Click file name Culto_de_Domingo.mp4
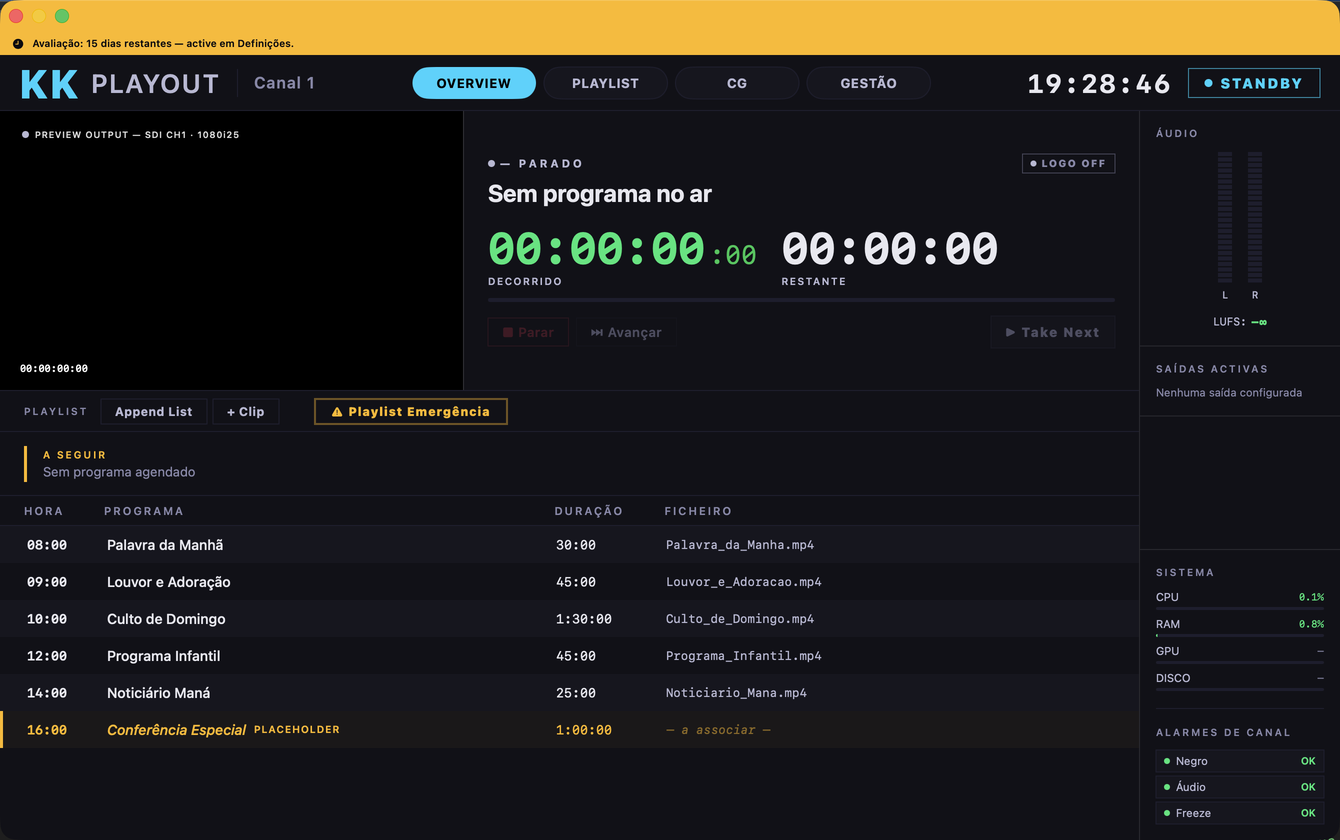Viewport: 1340px width, 840px height. pyautogui.click(x=740, y=619)
